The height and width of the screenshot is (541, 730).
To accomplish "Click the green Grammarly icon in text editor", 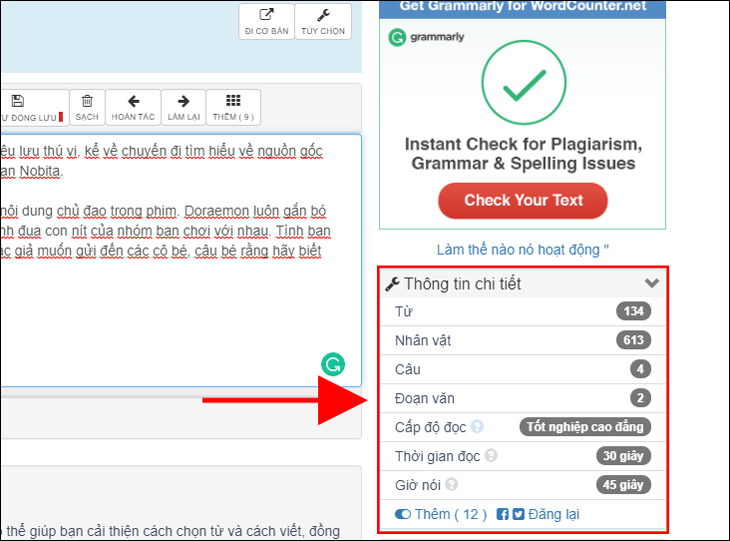I will point(333,365).
